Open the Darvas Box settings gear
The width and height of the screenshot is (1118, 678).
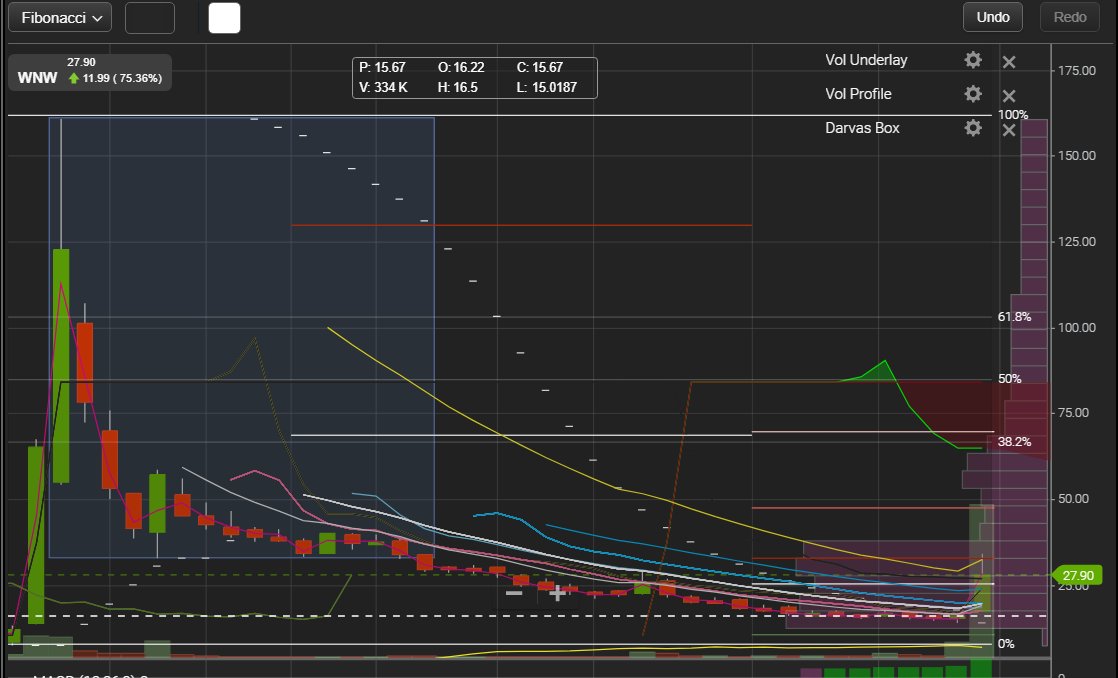click(972, 128)
